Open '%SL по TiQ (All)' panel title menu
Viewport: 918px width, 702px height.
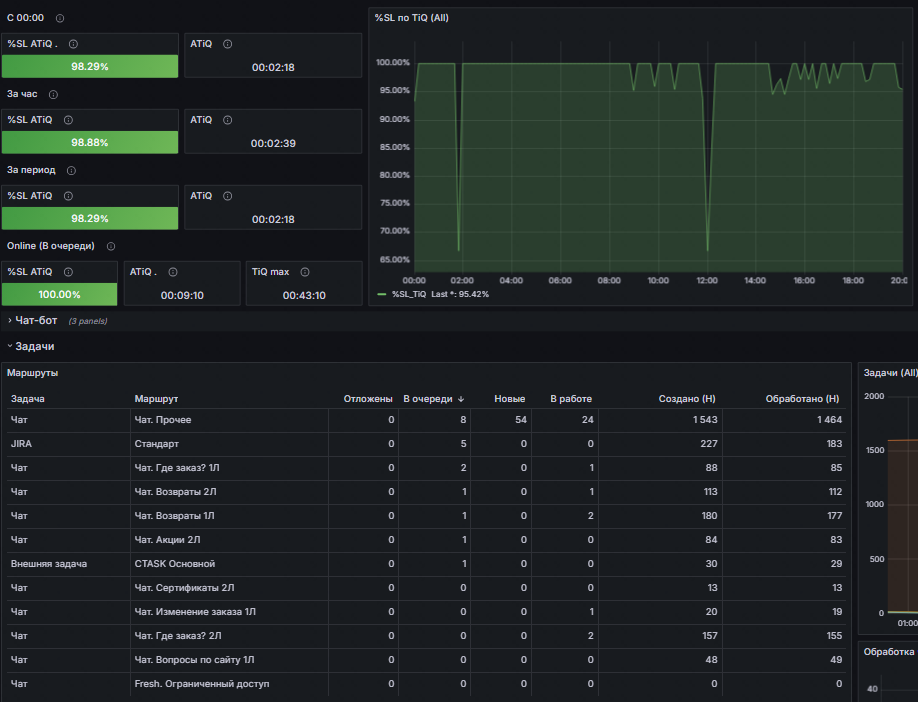point(412,18)
